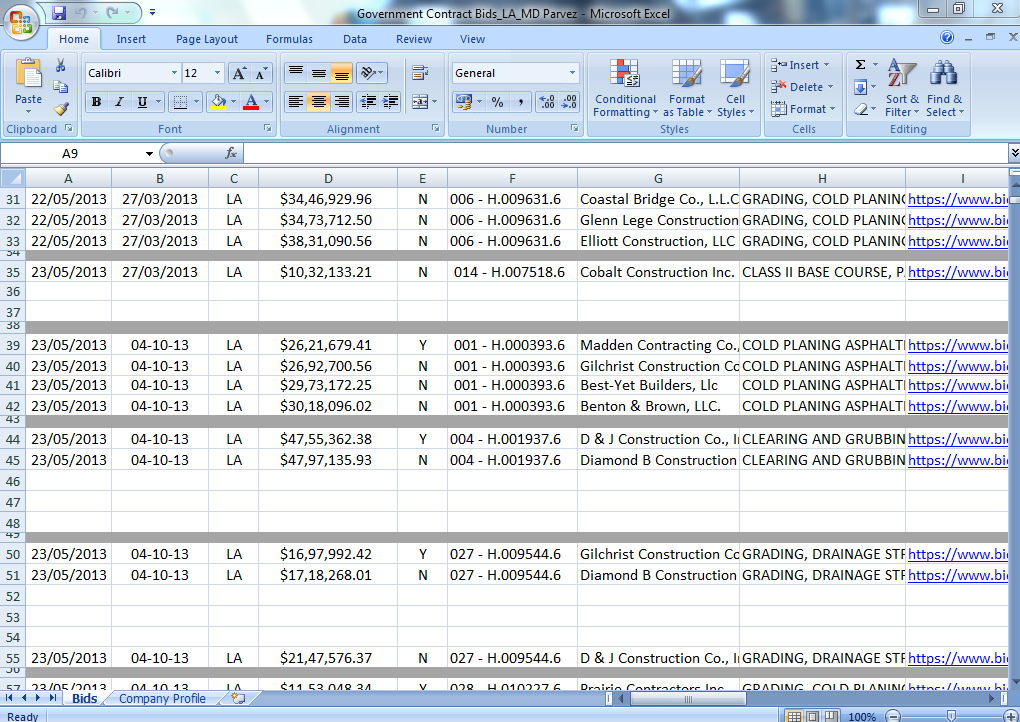Select the Underline formatting icon
Viewport: 1020px width, 722px height.
click(x=143, y=101)
